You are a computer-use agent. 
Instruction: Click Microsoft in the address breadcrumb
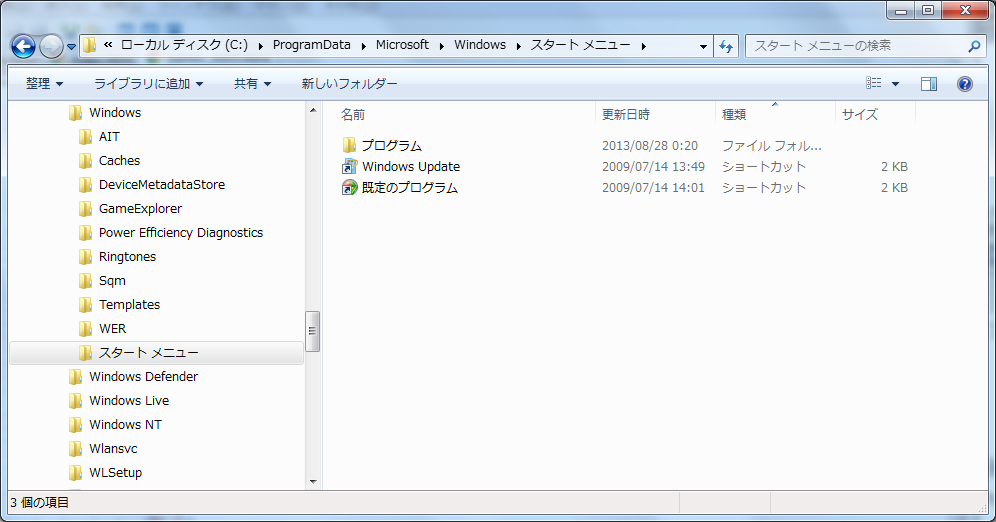click(402, 45)
